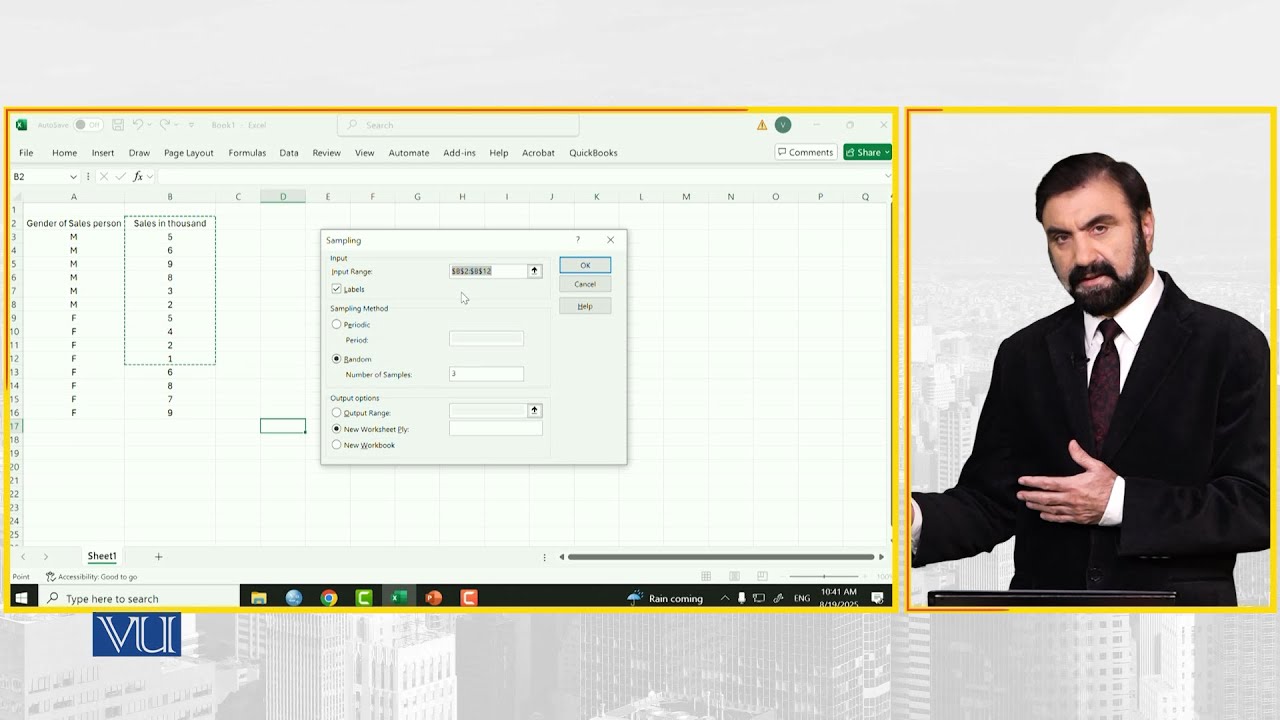Open the Share button dropdown
The width and height of the screenshot is (1280, 720).
coord(886,152)
